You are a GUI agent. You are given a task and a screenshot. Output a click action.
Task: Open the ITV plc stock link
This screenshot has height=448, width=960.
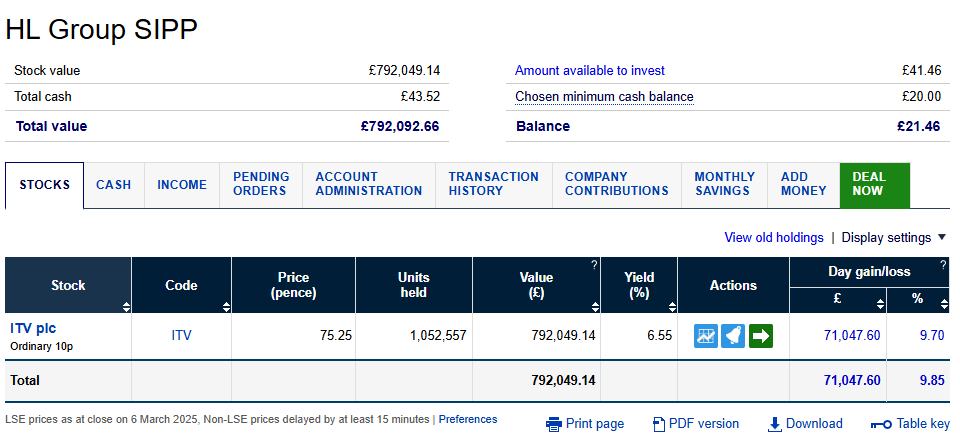(x=33, y=329)
